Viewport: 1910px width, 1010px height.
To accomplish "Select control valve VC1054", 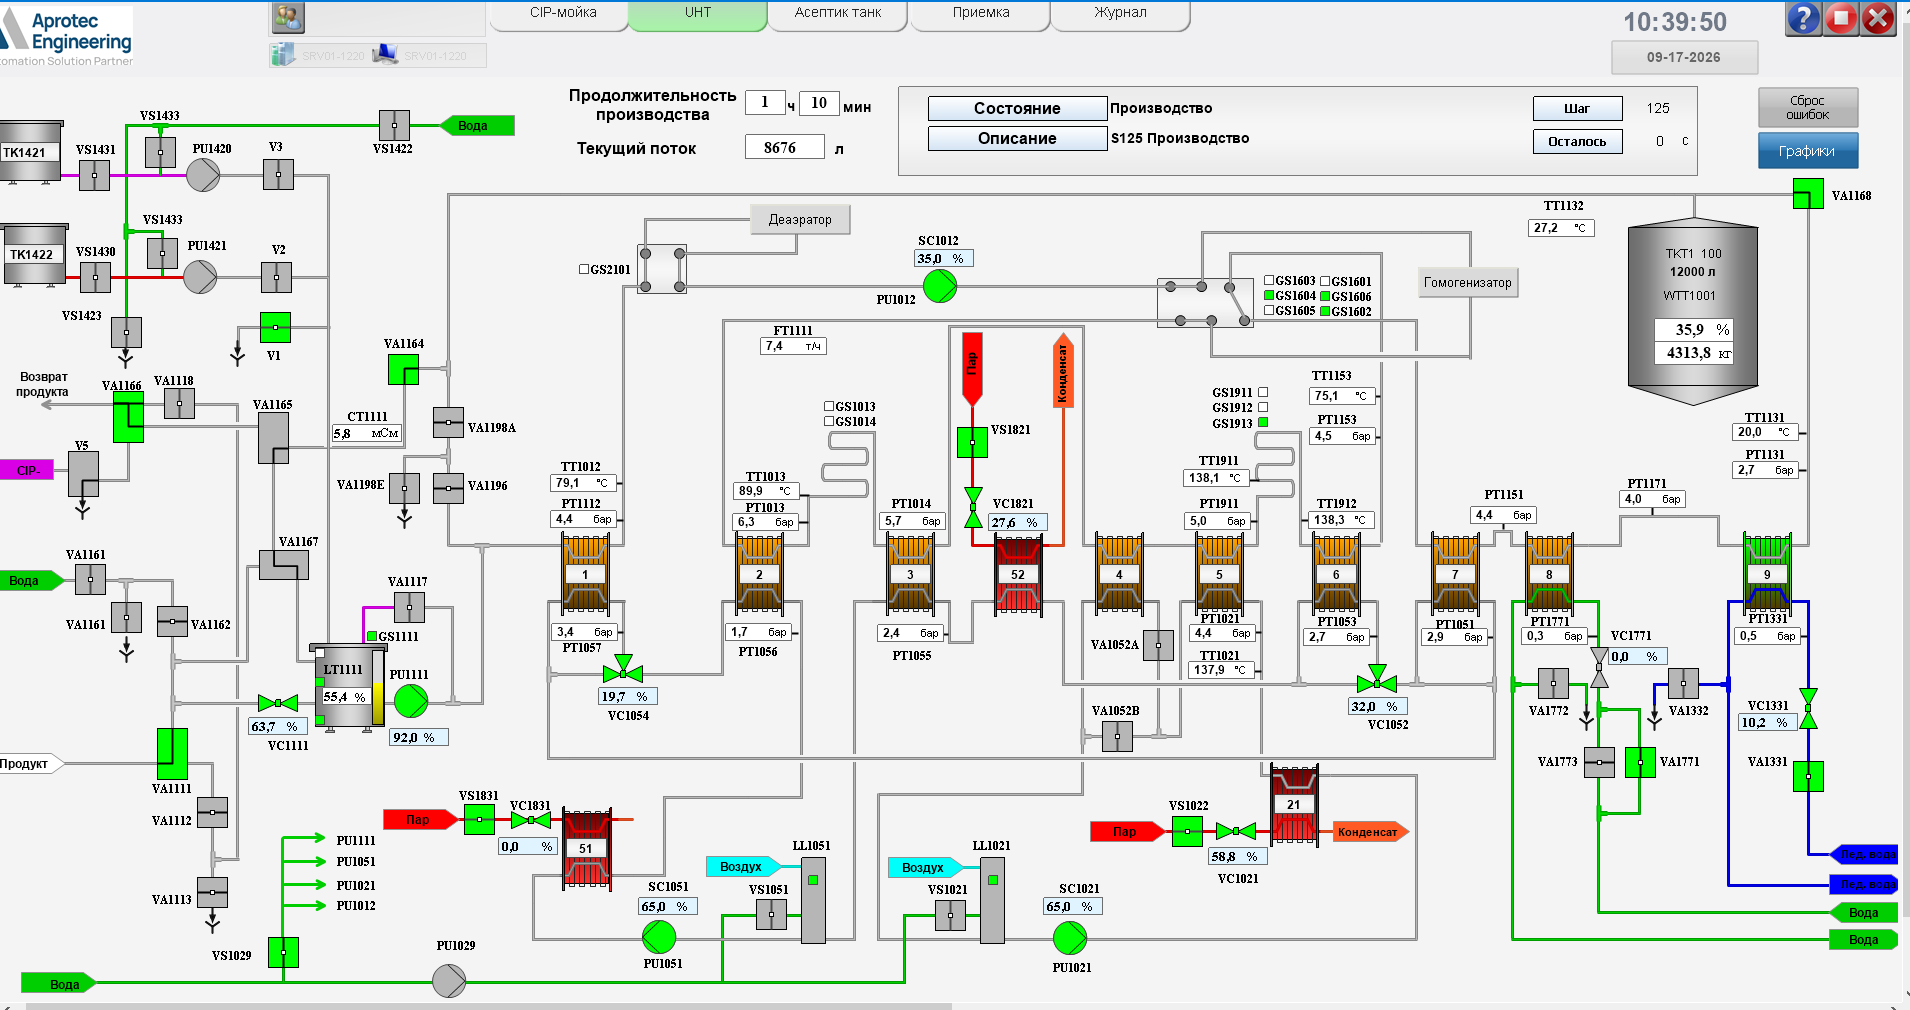I will pyautogui.click(x=622, y=670).
